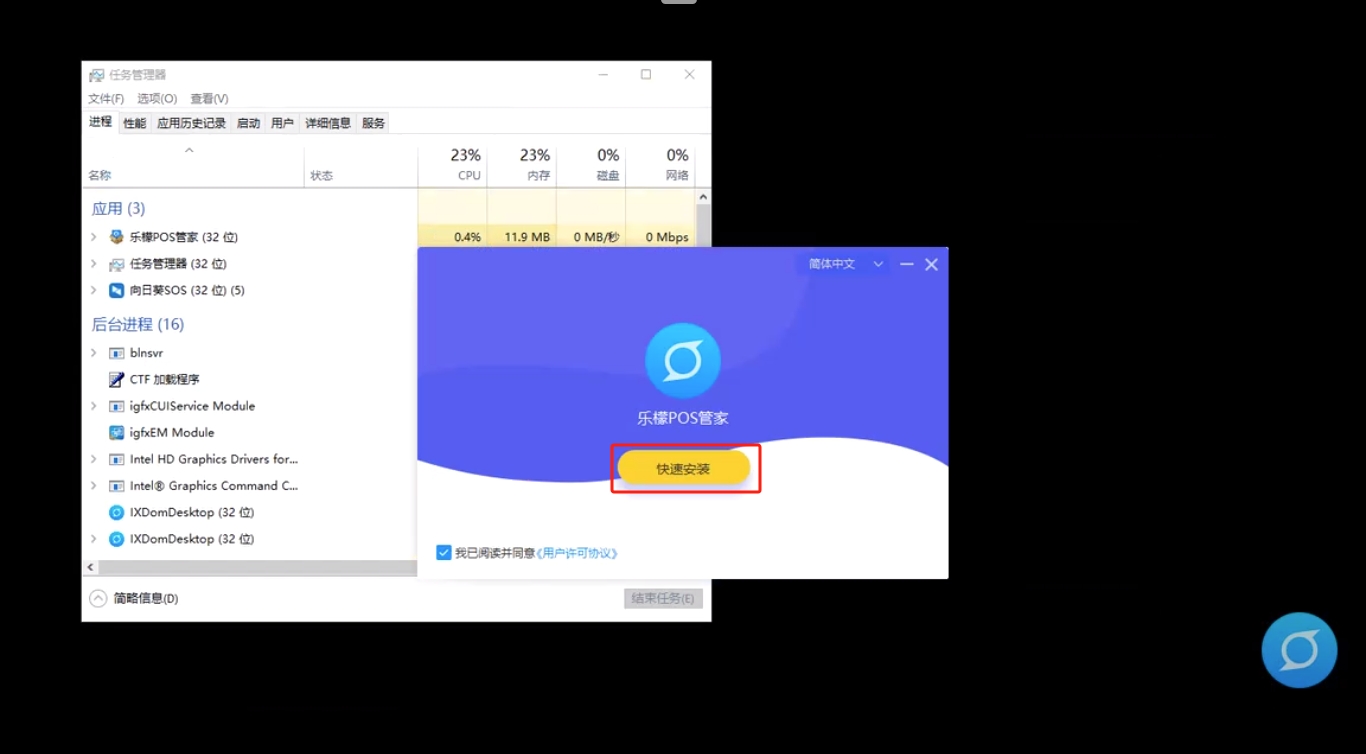The height and width of the screenshot is (754, 1366).
Task: Select the 进程 tab
Action: (x=100, y=122)
